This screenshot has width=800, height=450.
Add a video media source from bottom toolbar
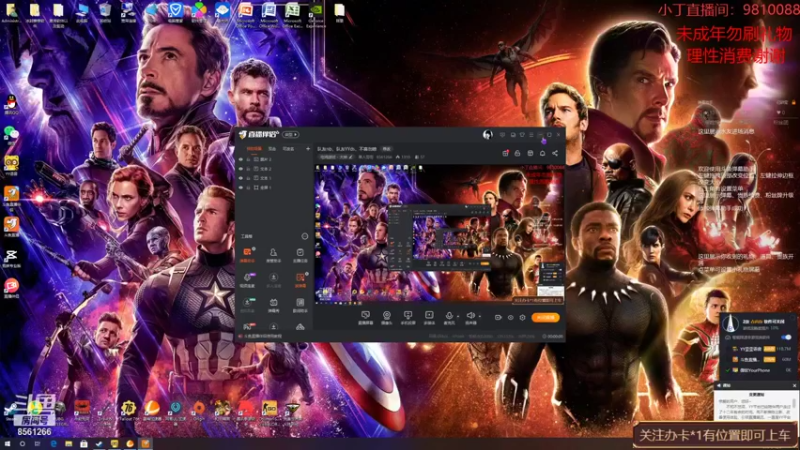429,317
